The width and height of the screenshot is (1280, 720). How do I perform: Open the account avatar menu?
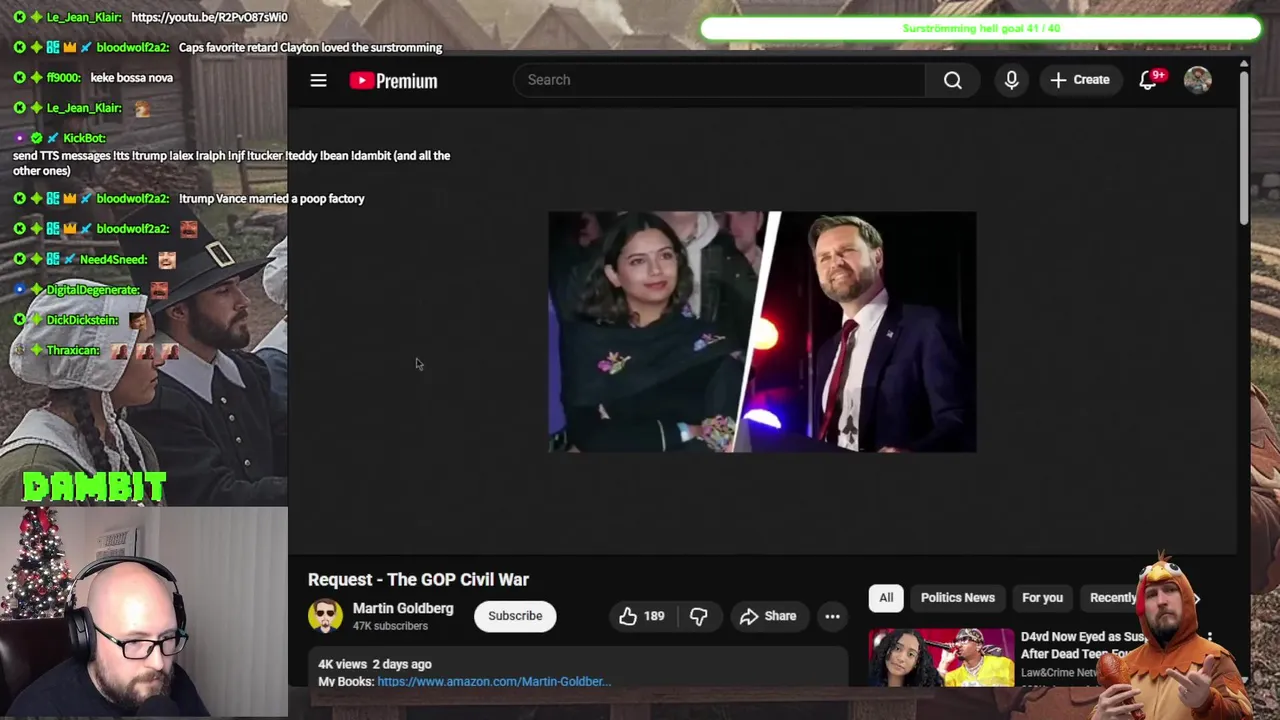(1197, 80)
